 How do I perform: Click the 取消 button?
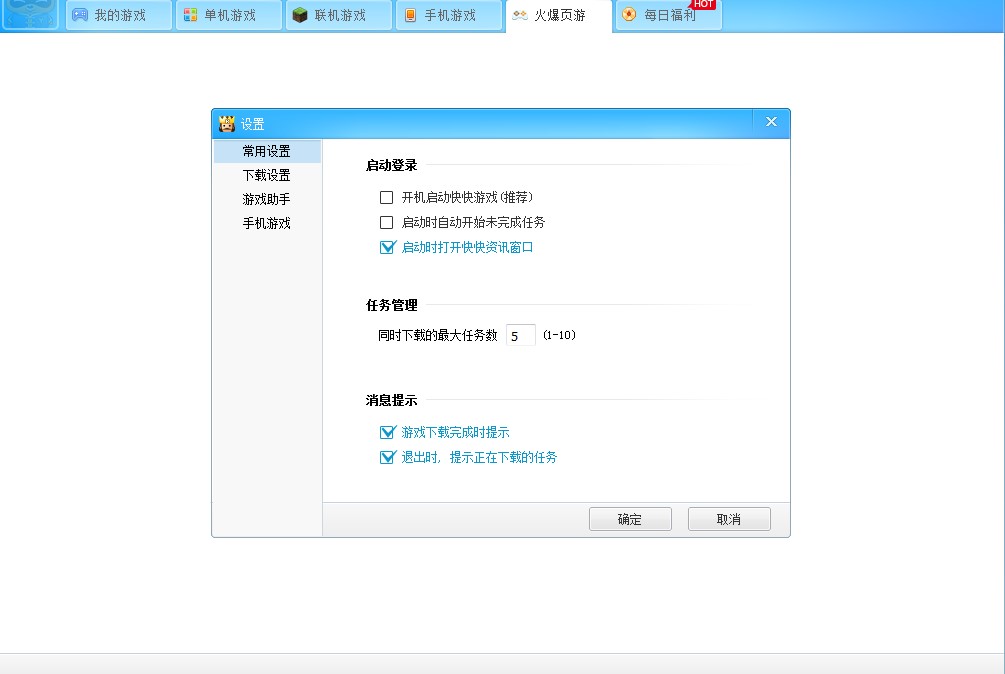[x=729, y=519]
